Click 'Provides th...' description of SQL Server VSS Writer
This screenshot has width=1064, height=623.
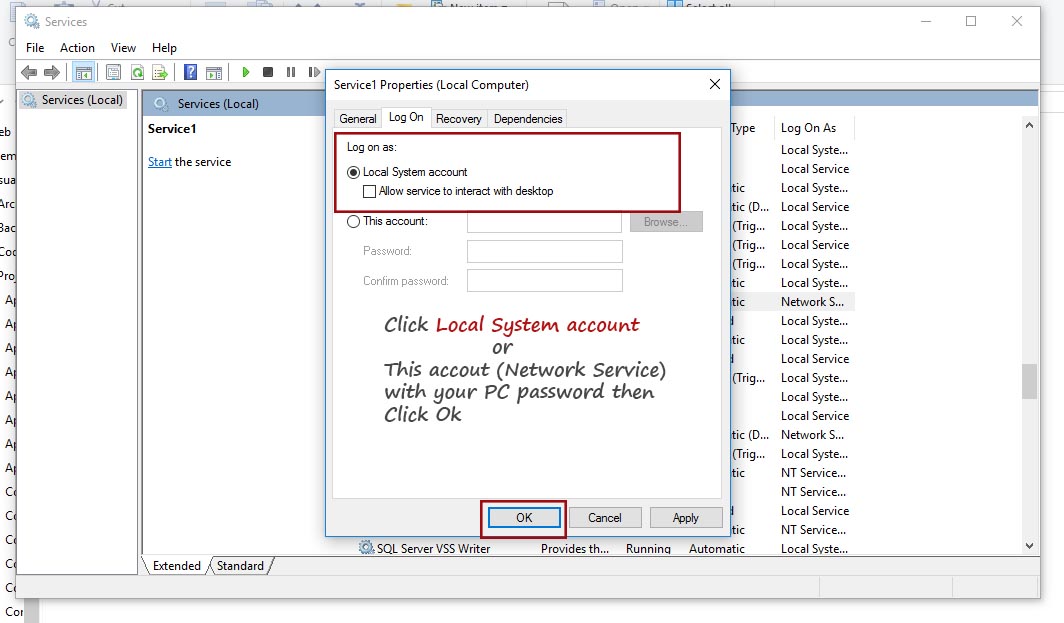575,548
